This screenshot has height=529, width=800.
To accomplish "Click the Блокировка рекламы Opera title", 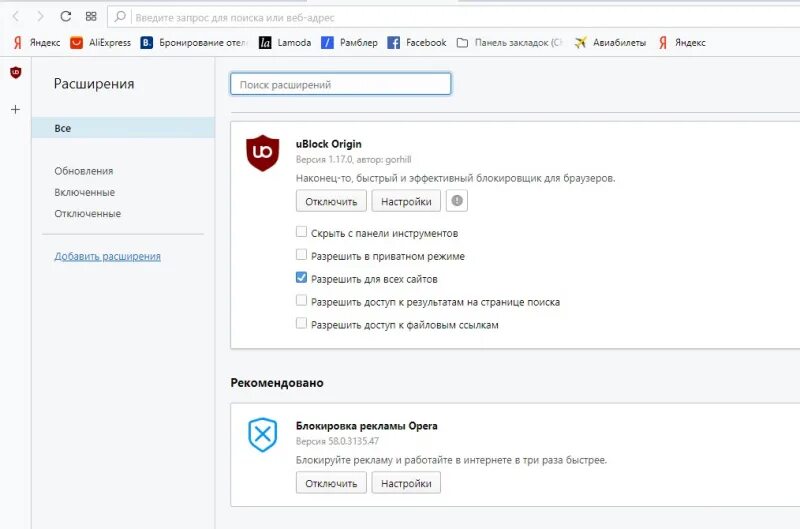I will (367, 426).
